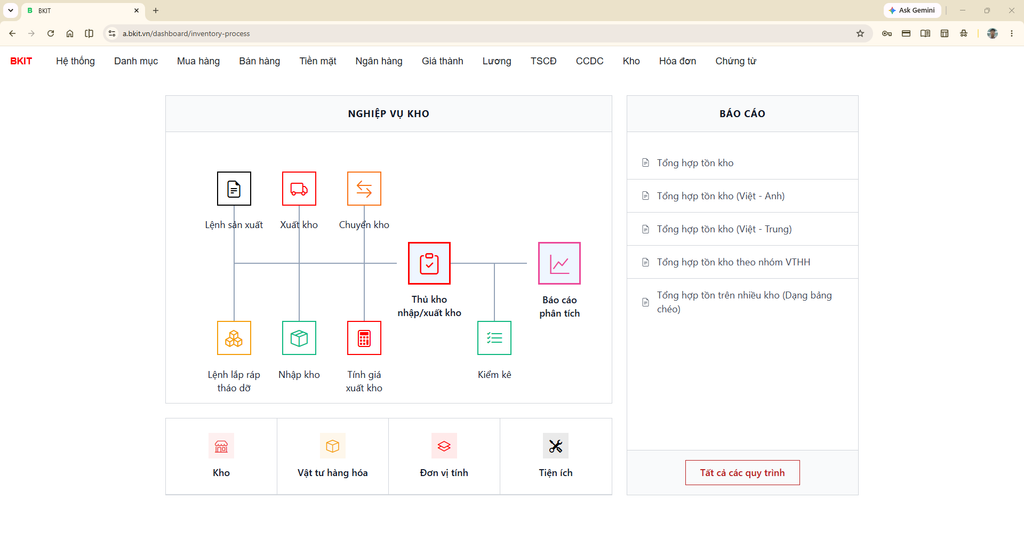The image size is (1024, 550).
Task: Click the Vật tư hàng hóa label
Action: tap(332, 472)
